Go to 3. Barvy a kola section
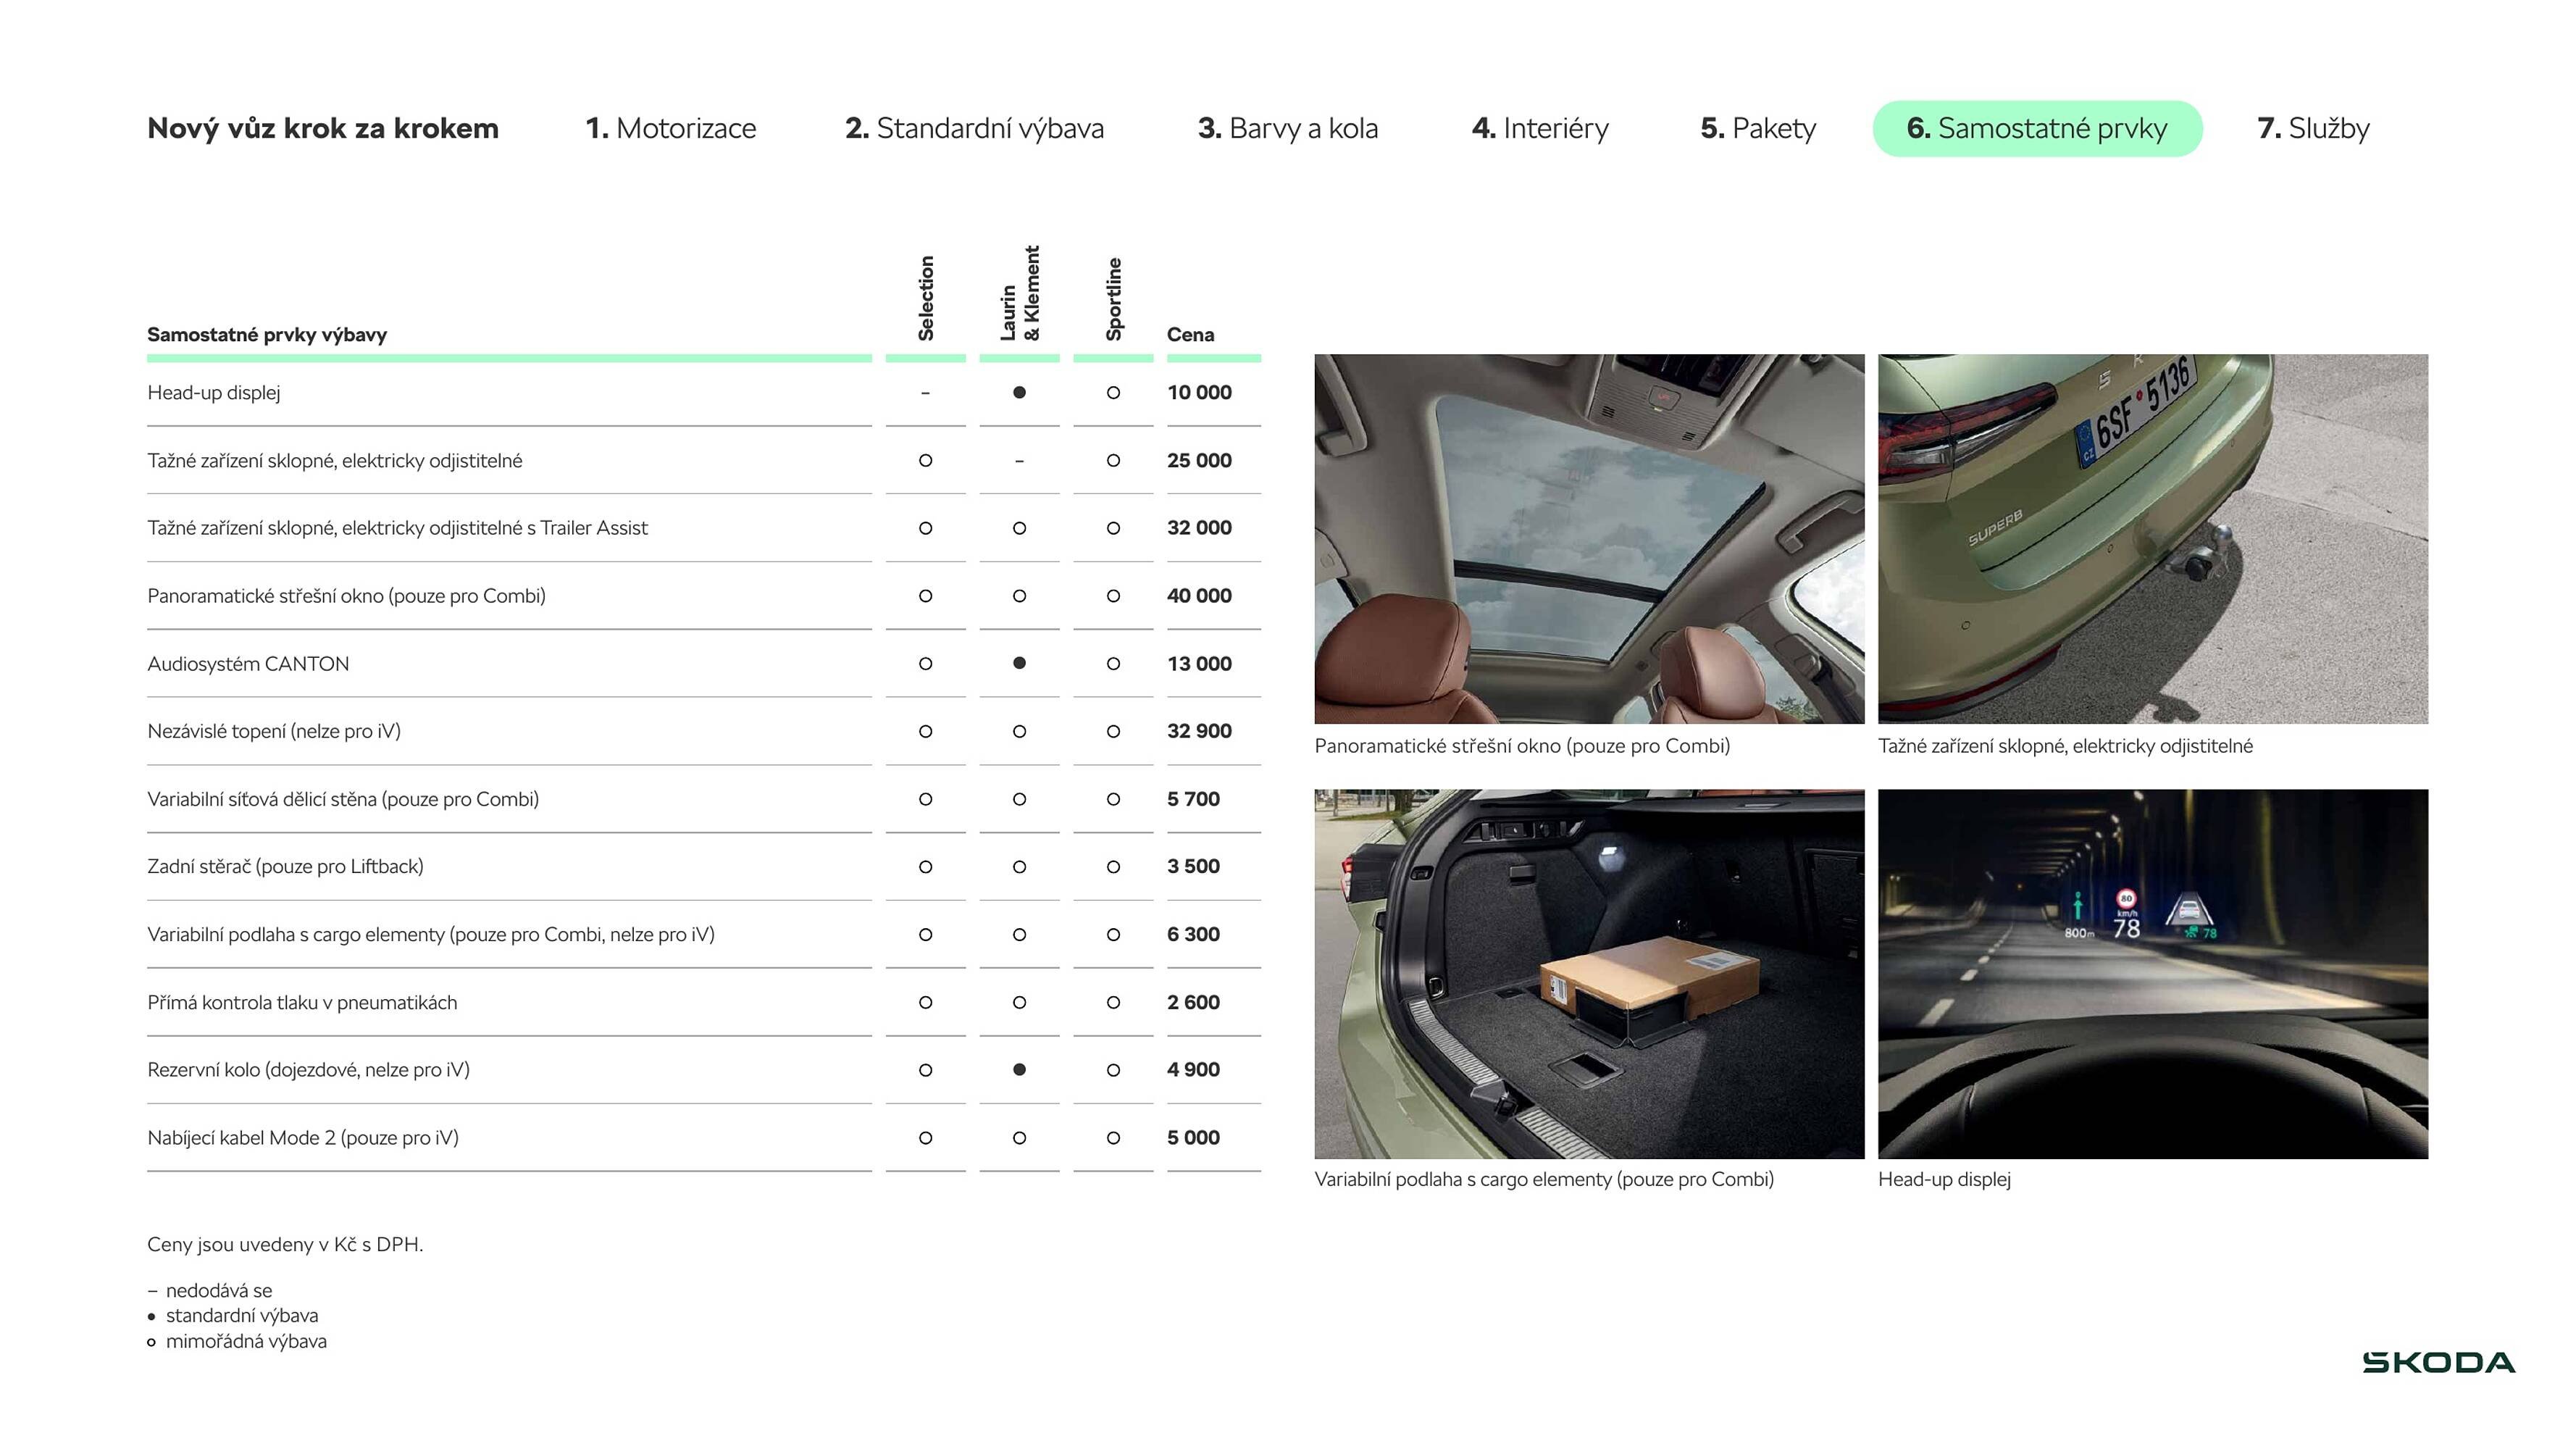This screenshot has width=2576, height=1449. click(1288, 128)
